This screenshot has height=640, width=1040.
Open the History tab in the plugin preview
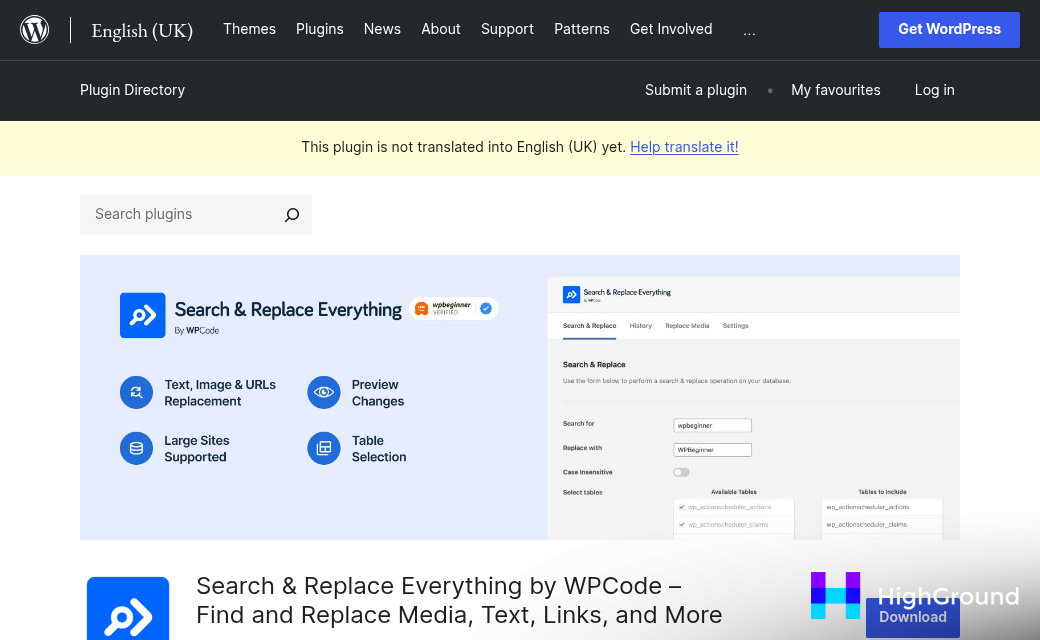(x=640, y=326)
